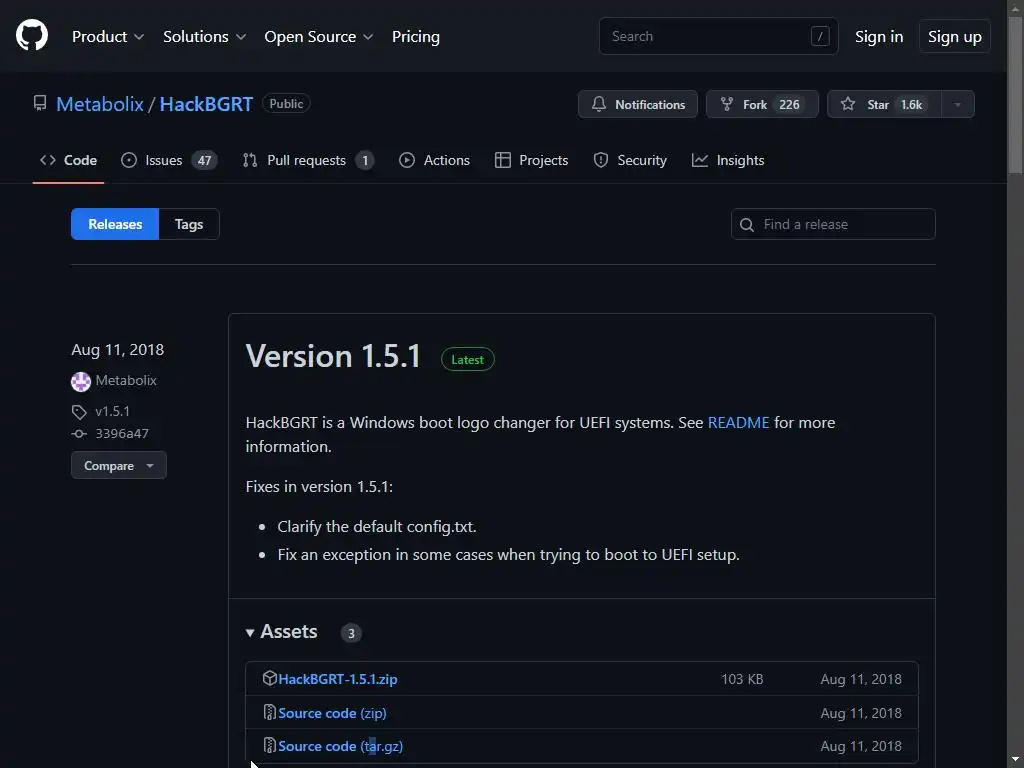This screenshot has height=768, width=1024.
Task: Click the repository icon beside Metabolix
Action: 40,103
